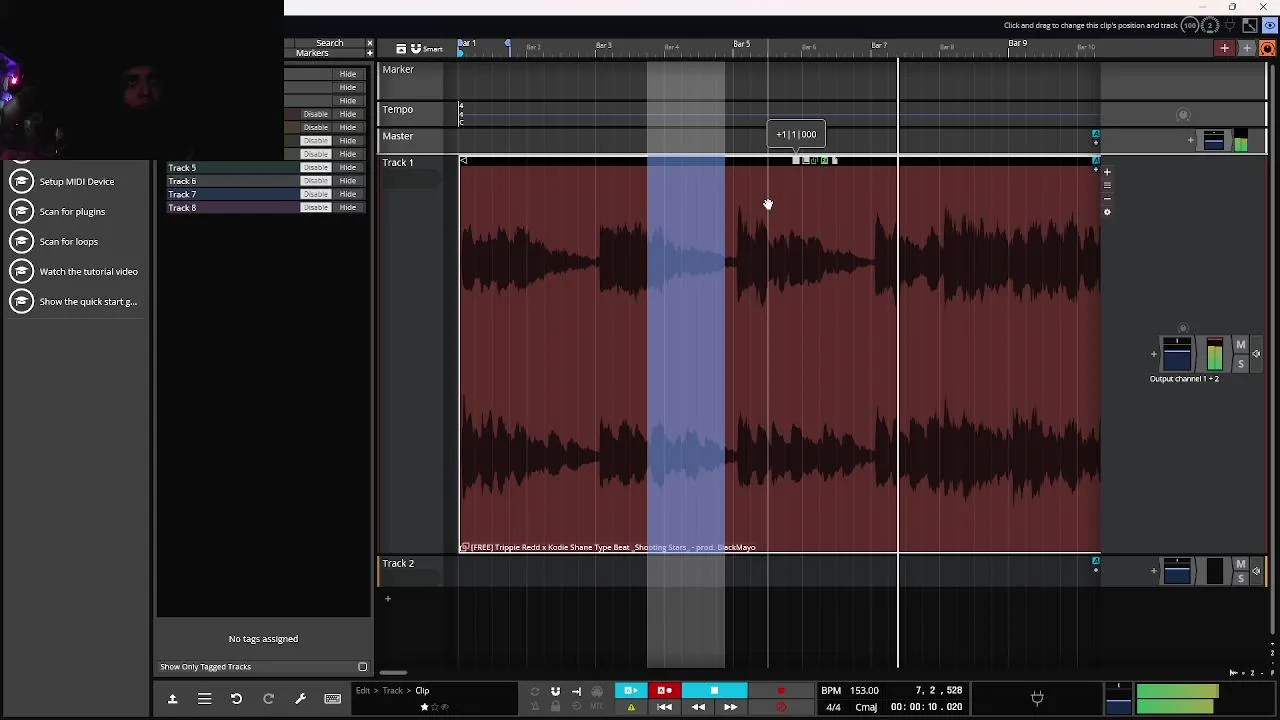
Task: Click the padlock icon near transport
Action: tap(555, 707)
